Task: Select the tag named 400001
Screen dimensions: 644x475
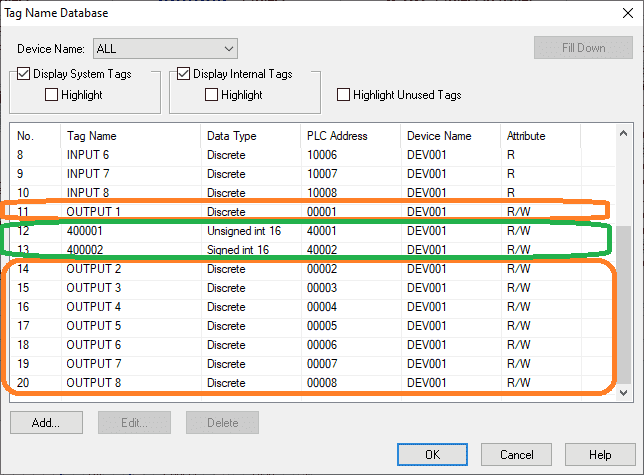Action: pyautogui.click(x=312, y=231)
